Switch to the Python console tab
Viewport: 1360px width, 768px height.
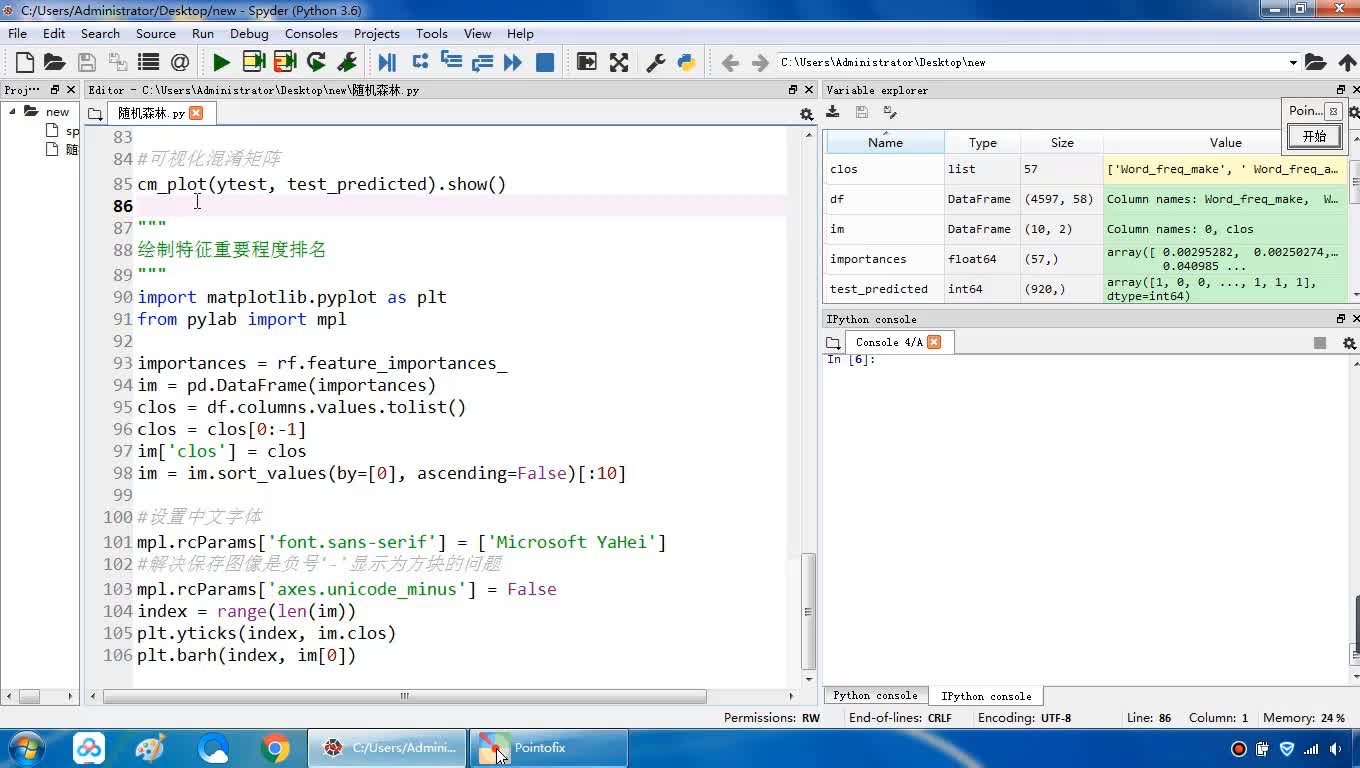pyautogui.click(x=875, y=696)
